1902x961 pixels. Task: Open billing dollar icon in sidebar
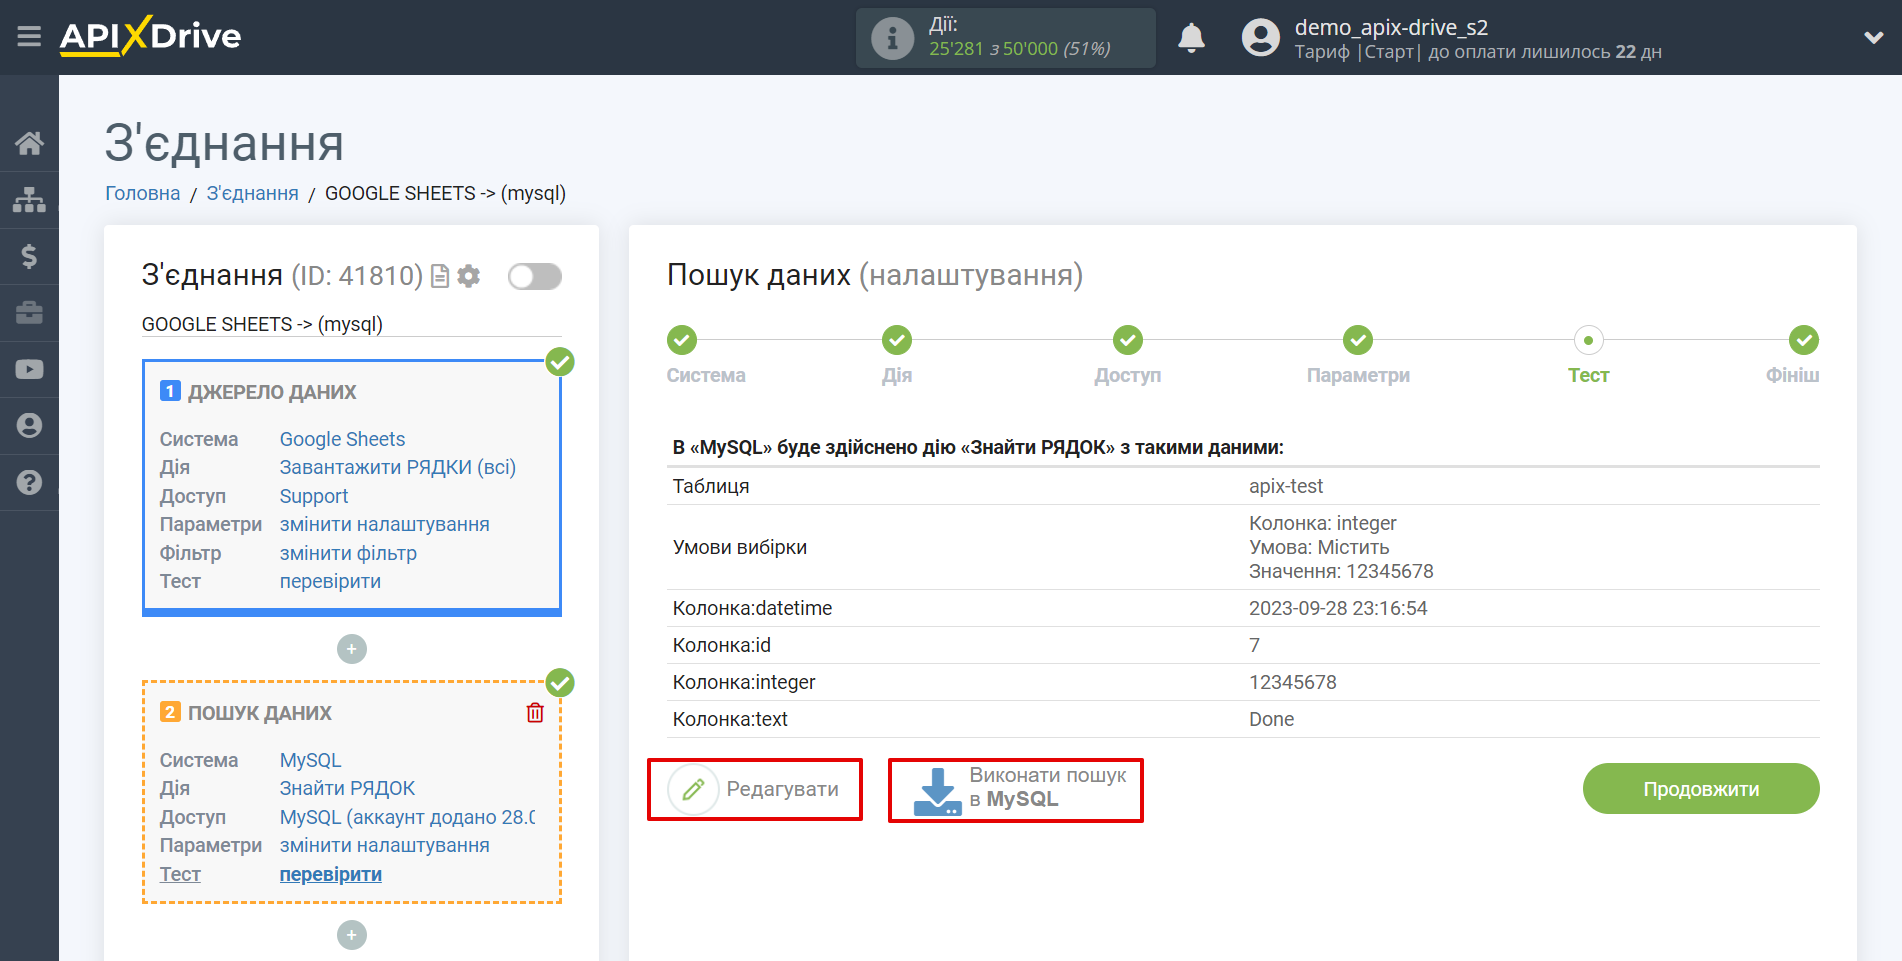(x=29, y=256)
